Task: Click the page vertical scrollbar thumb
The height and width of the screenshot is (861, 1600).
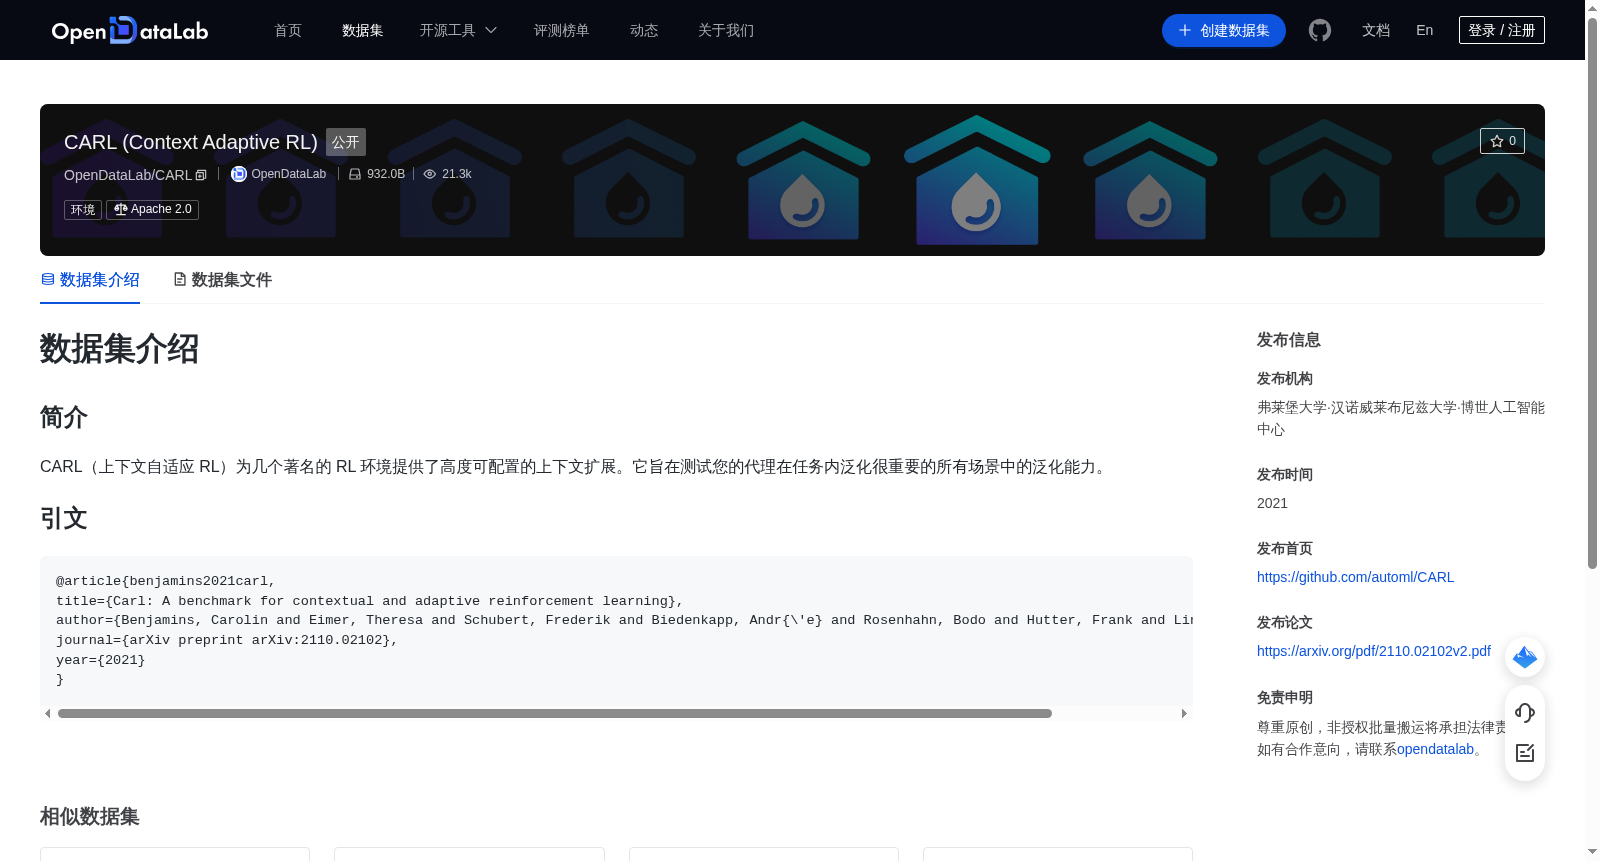Action: tap(1592, 292)
